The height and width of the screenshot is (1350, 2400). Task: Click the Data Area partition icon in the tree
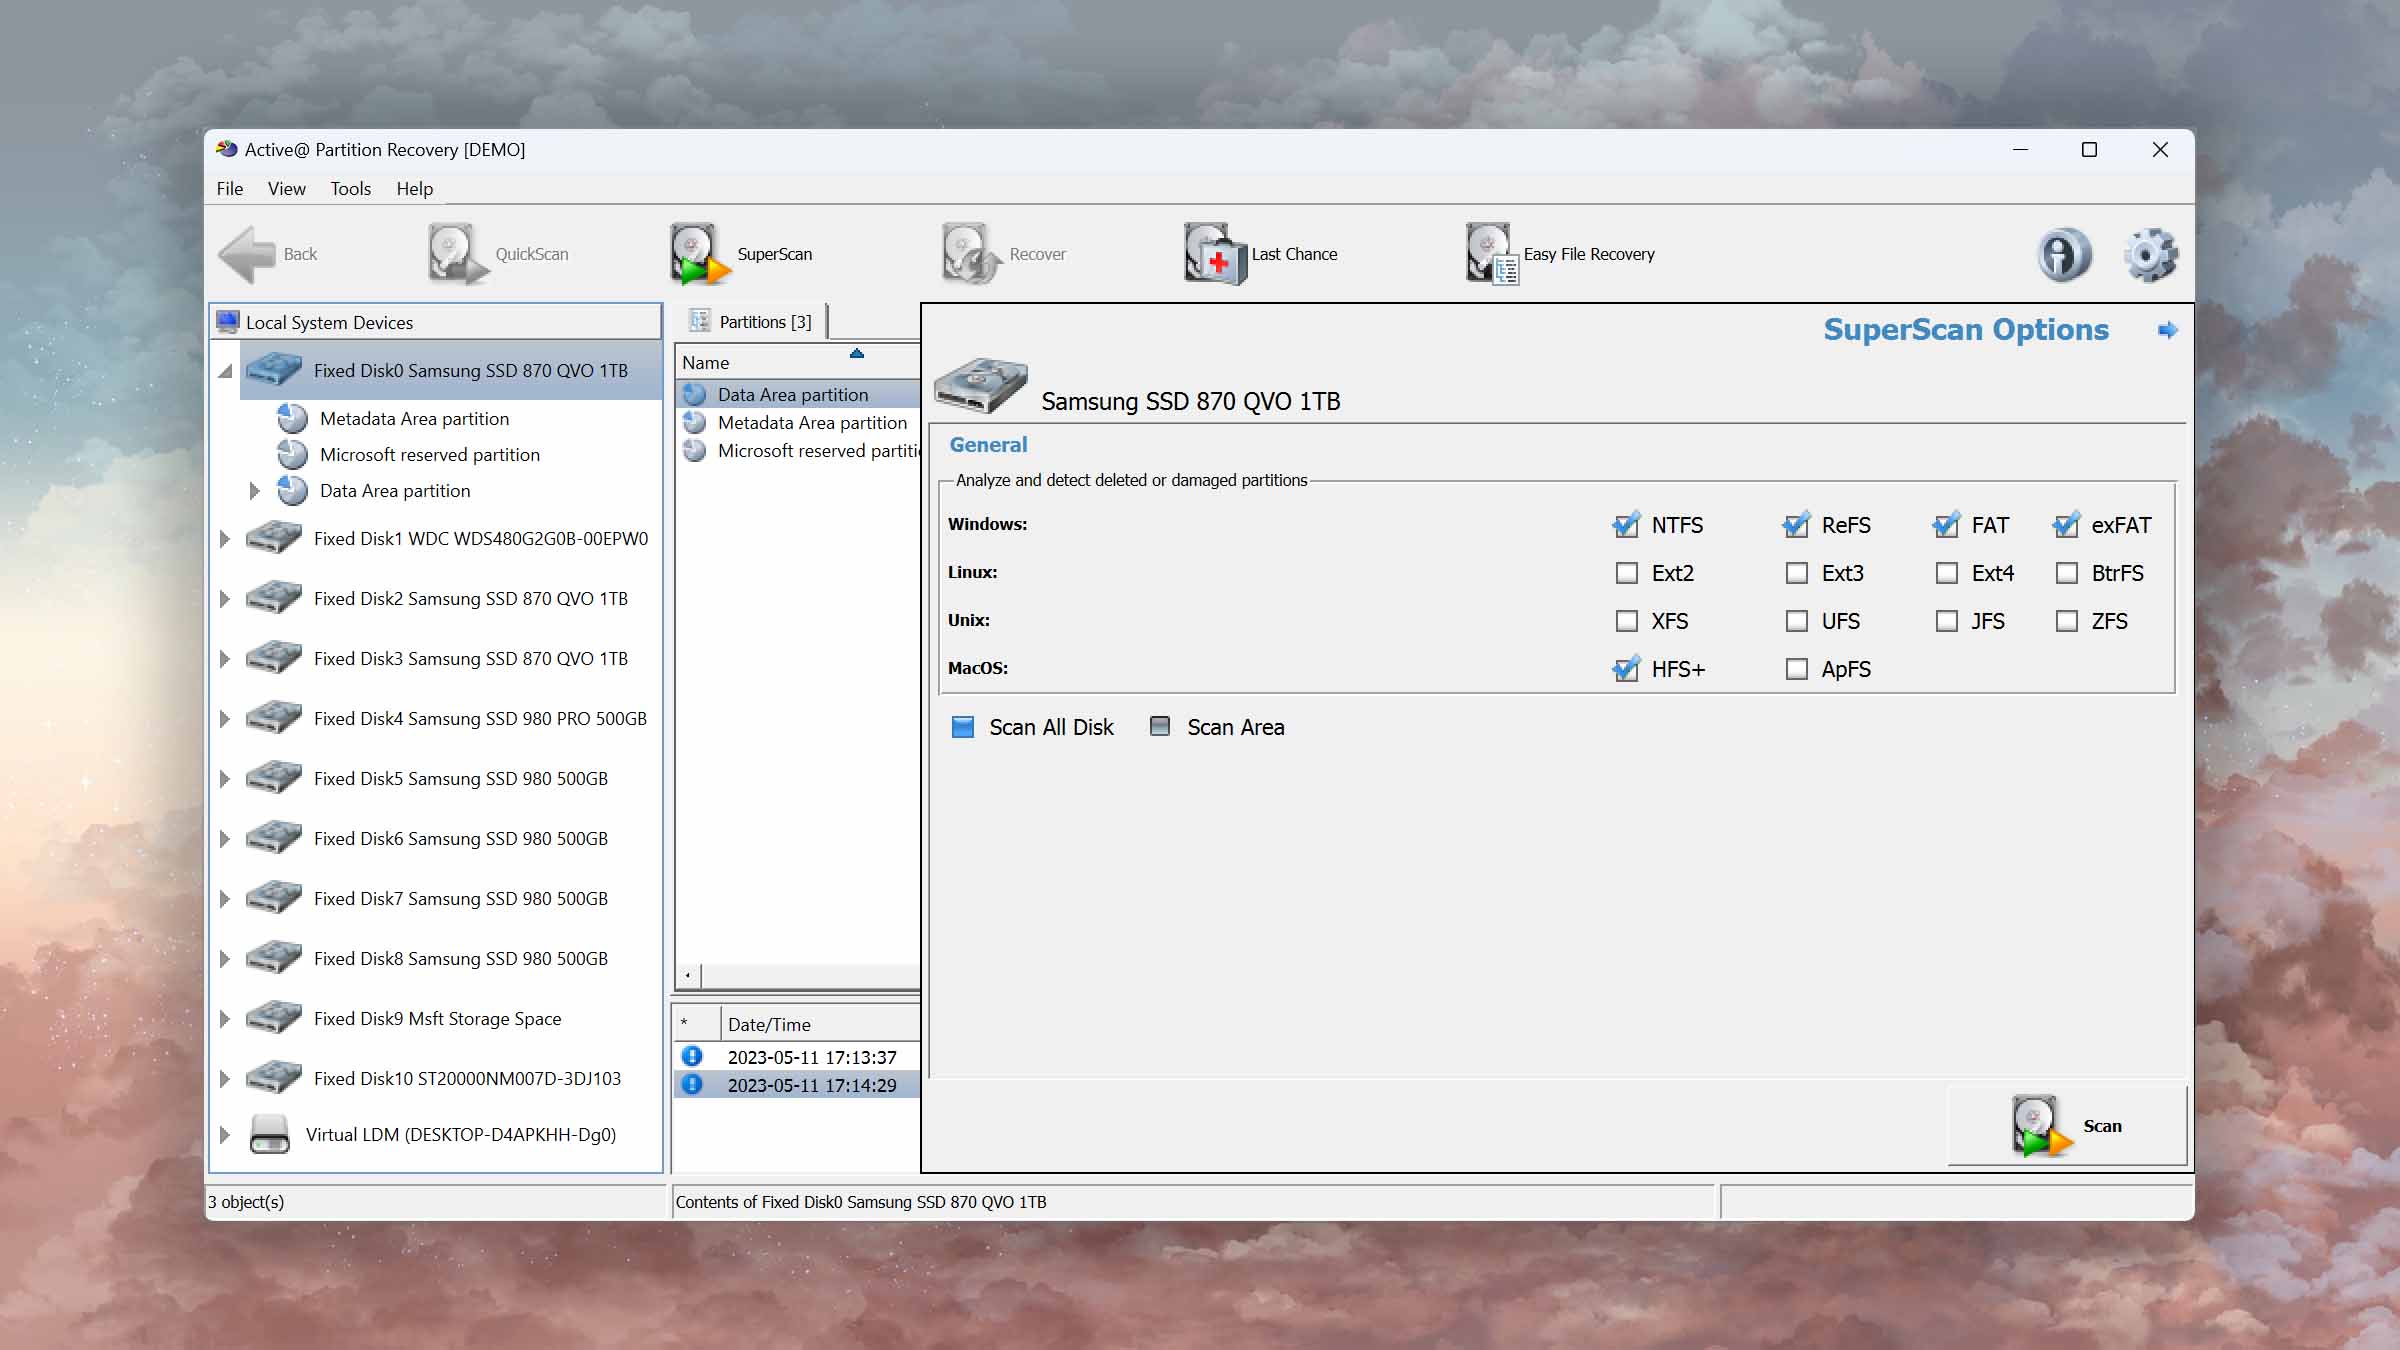pos(292,490)
